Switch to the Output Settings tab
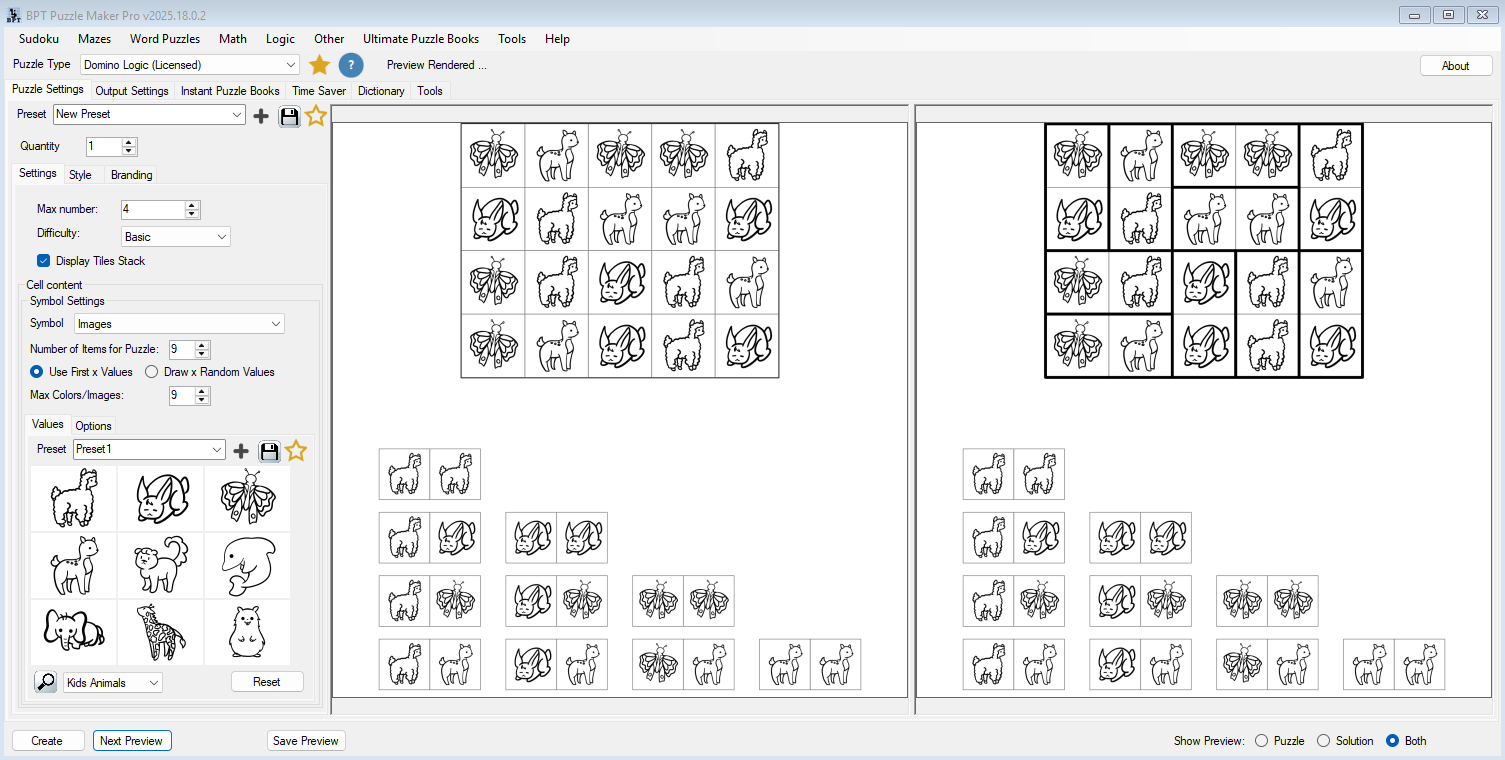 click(x=131, y=91)
